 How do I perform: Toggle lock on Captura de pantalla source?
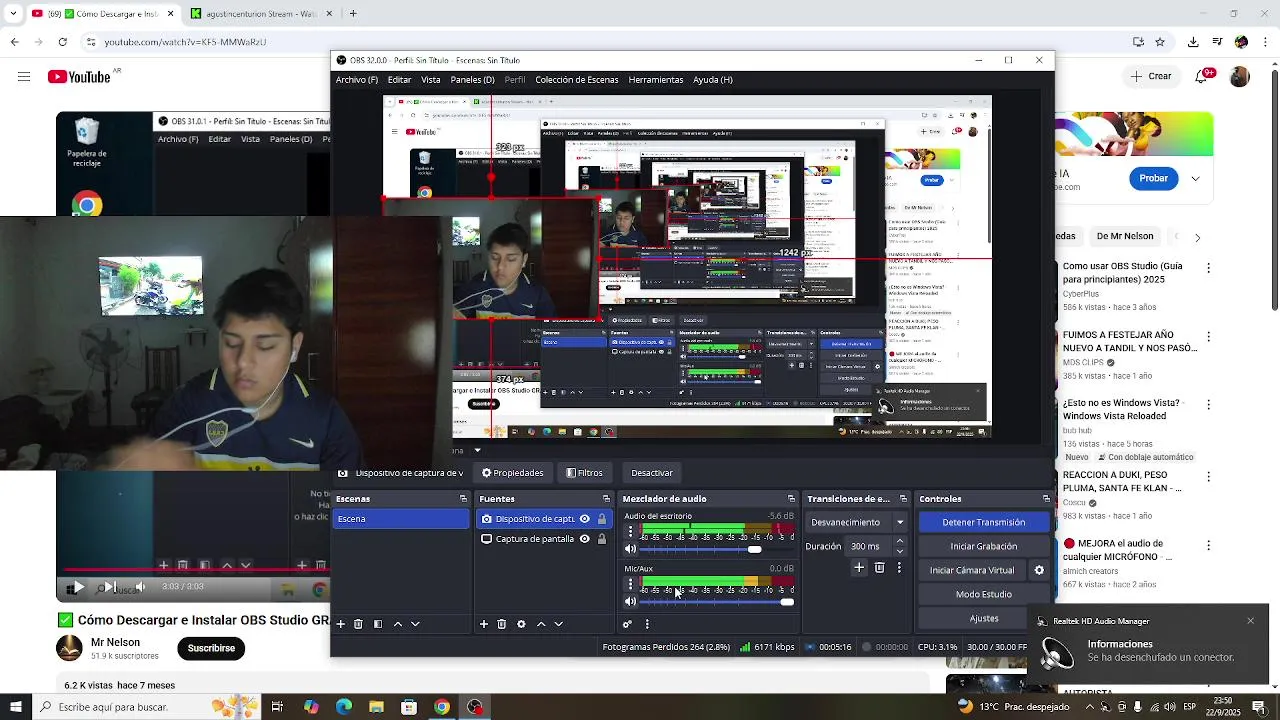tap(602, 539)
